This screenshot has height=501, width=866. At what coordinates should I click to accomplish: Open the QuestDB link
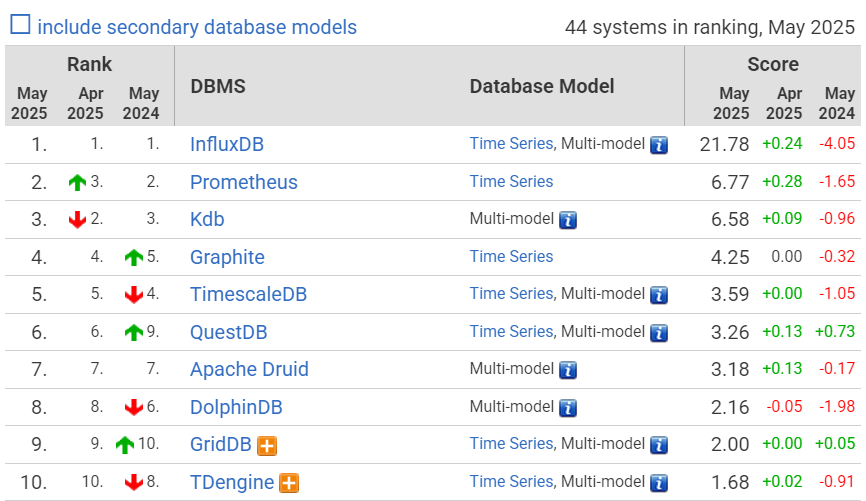(x=229, y=333)
